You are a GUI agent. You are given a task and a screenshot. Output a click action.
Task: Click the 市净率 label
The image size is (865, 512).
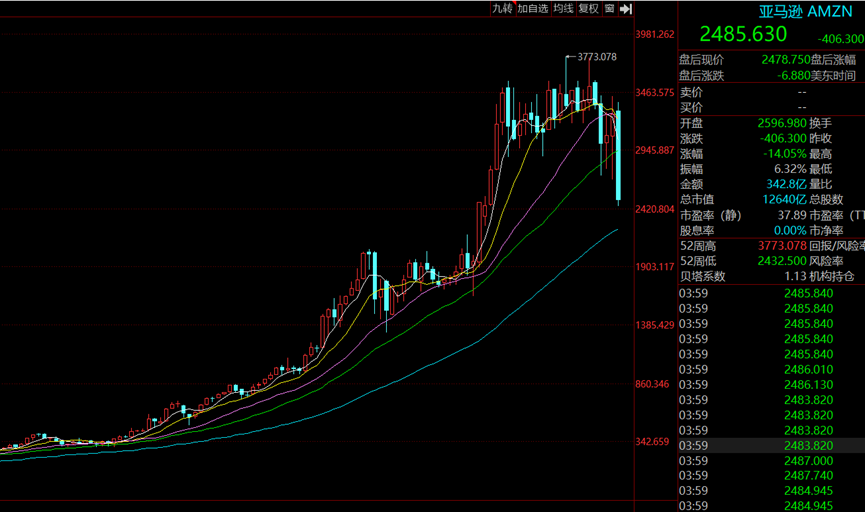826,231
